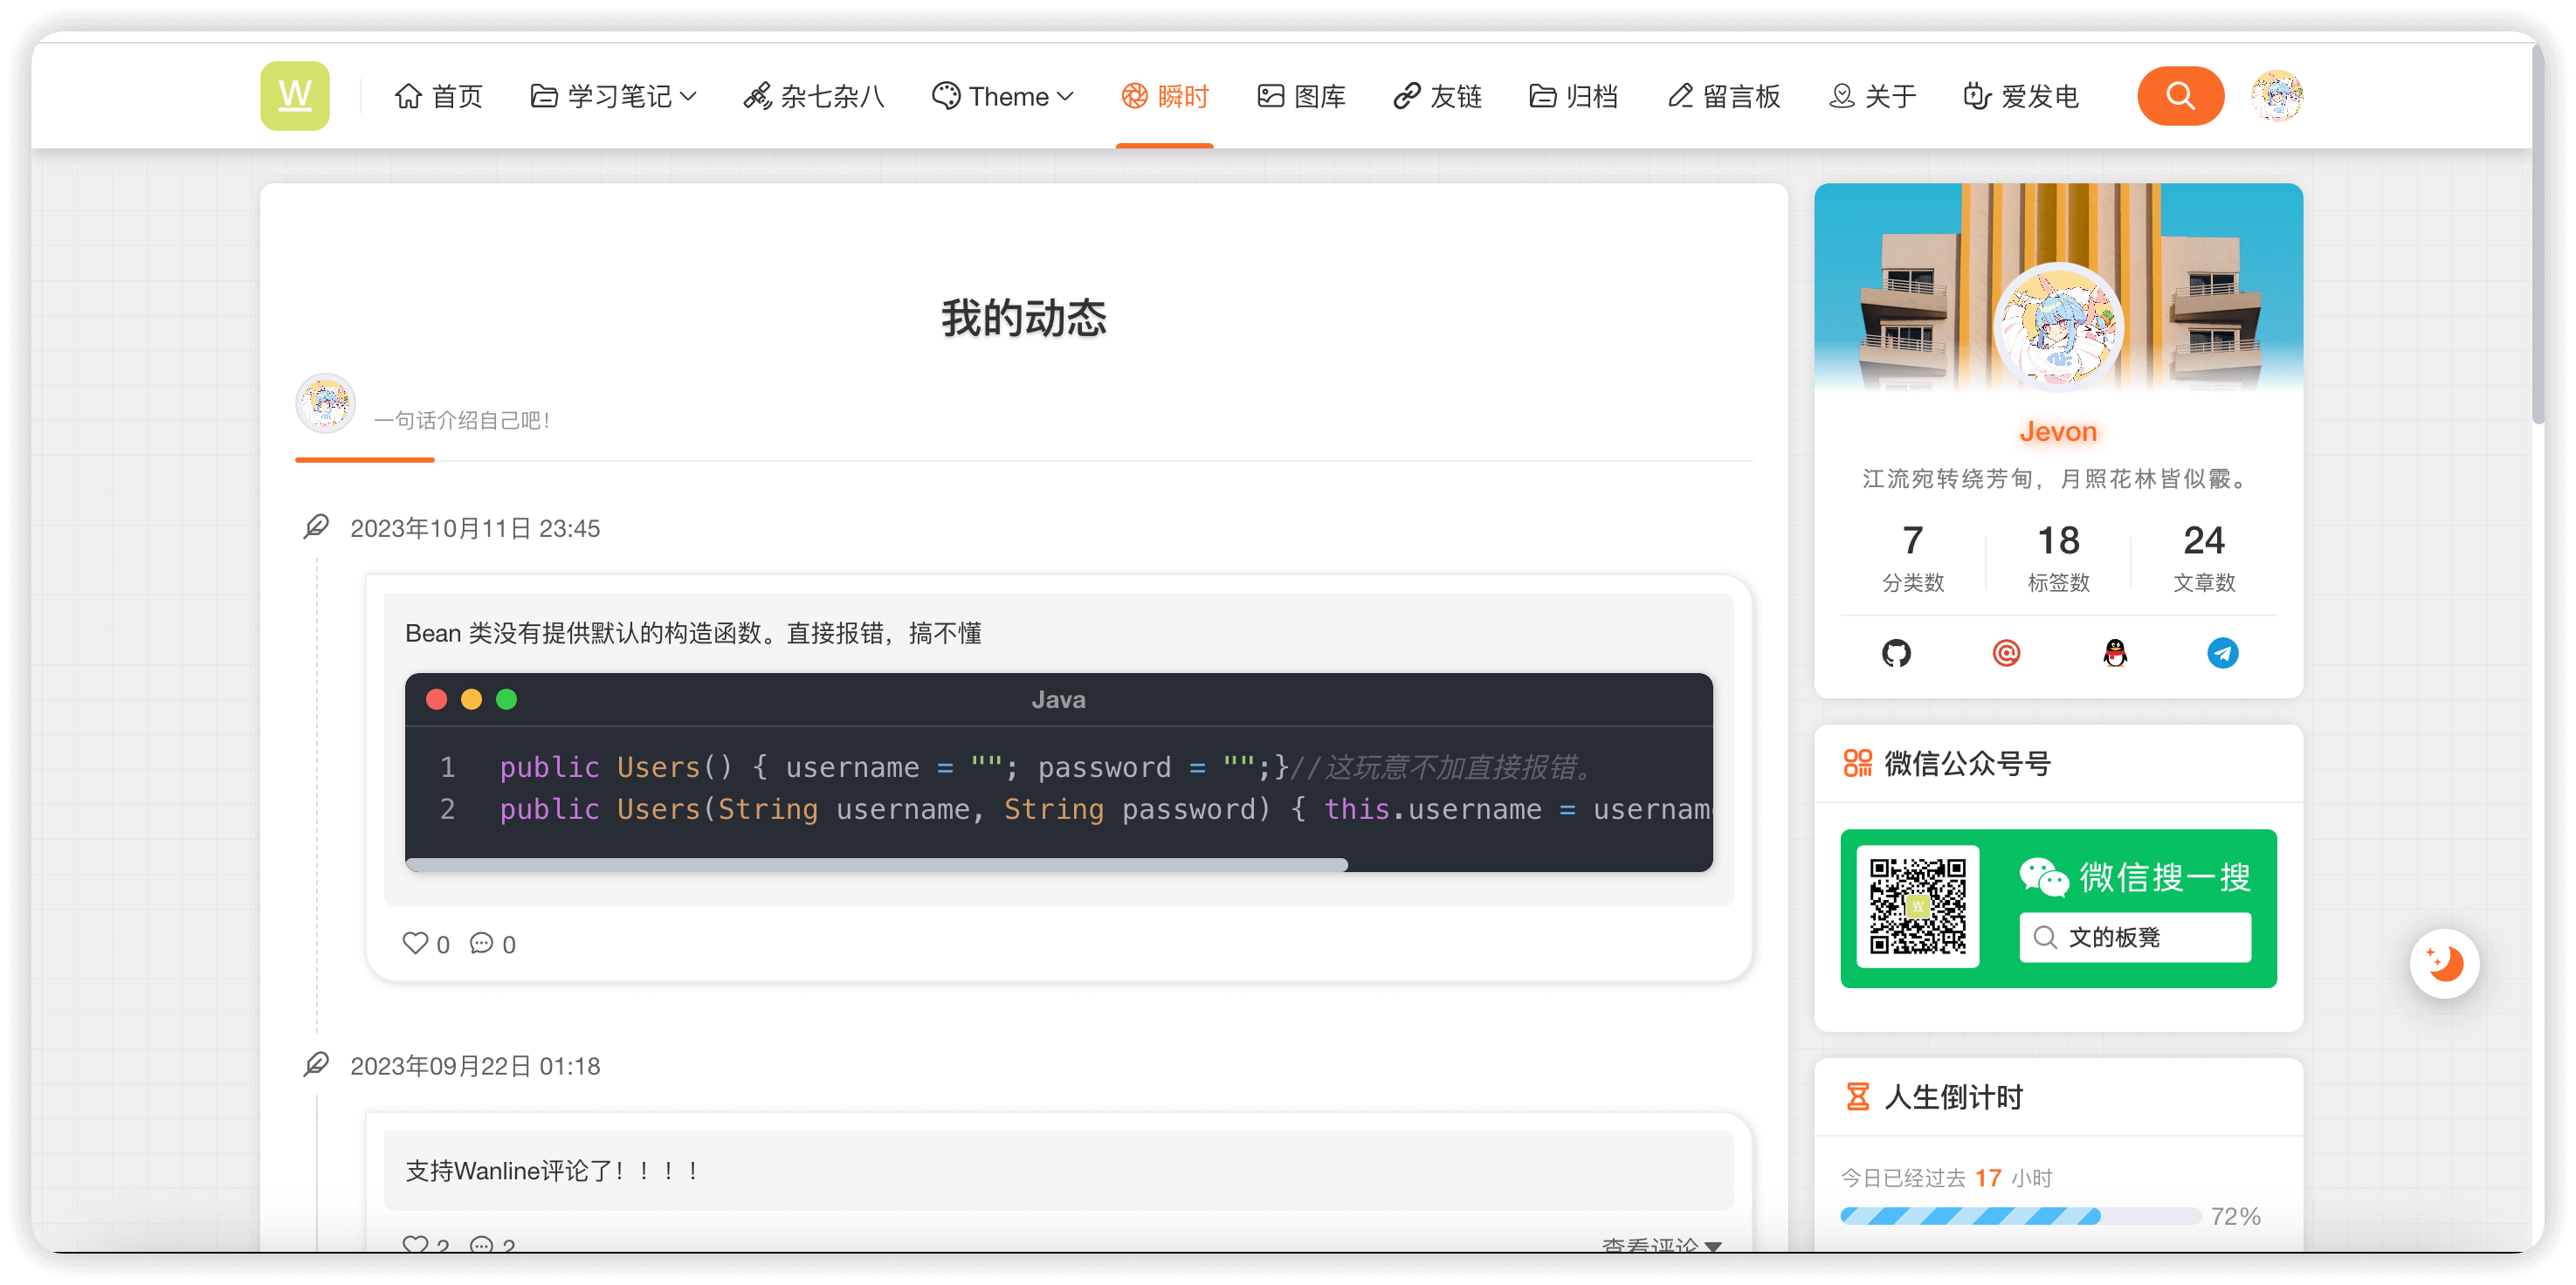Click the 2023年09月22日 01:18 timestamp
2576x1285 pixels.
tap(475, 1066)
